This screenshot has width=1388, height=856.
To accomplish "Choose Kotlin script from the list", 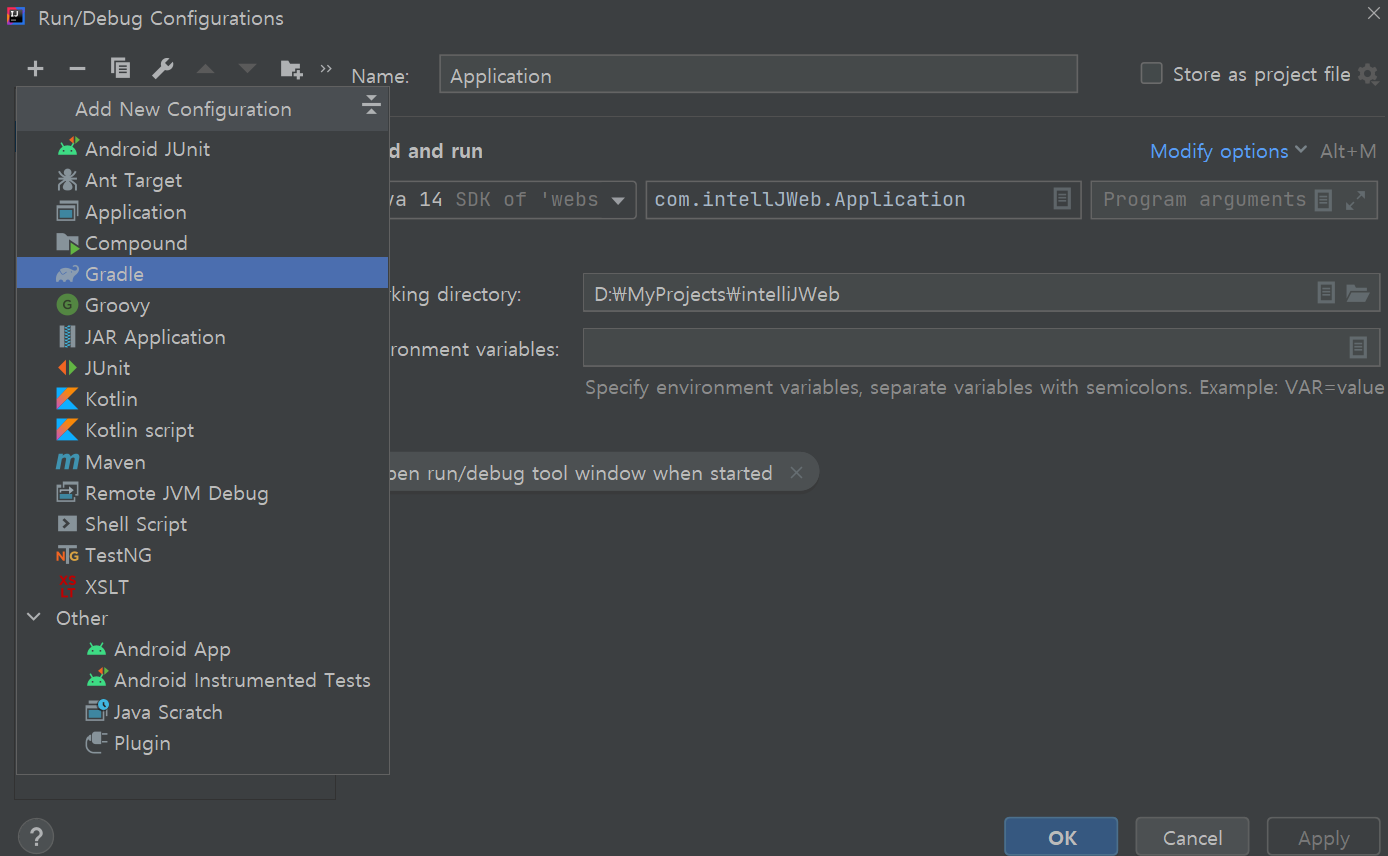I will click(202, 430).
